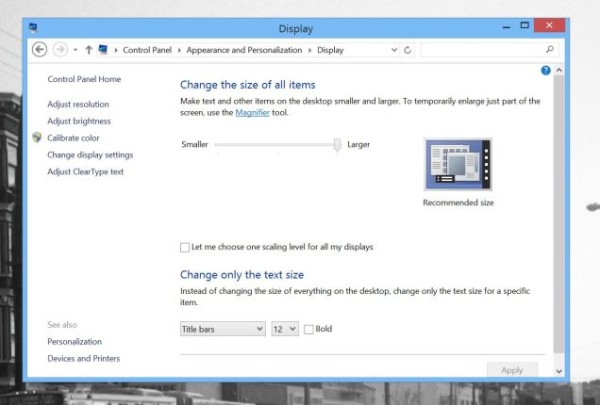Open Help via the blue question mark
Image resolution: width=600 pixels, height=405 pixels.
coord(545,71)
